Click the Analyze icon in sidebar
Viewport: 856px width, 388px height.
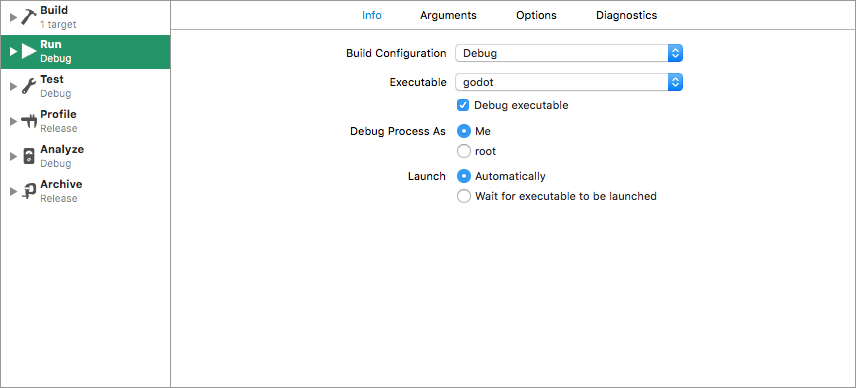click(29, 157)
